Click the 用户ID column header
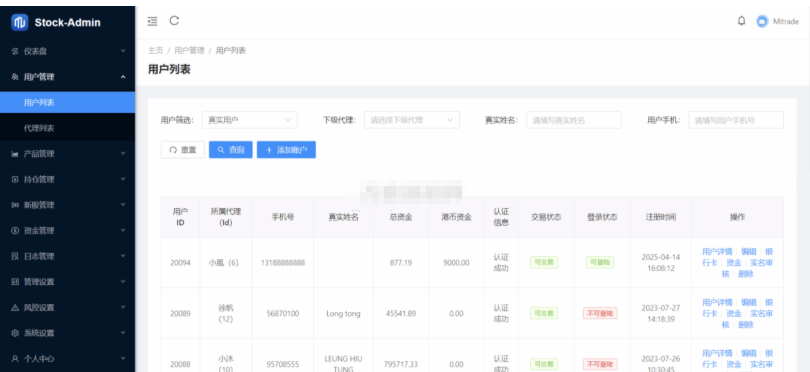Viewport: 810px width, 372px height. coord(180,217)
